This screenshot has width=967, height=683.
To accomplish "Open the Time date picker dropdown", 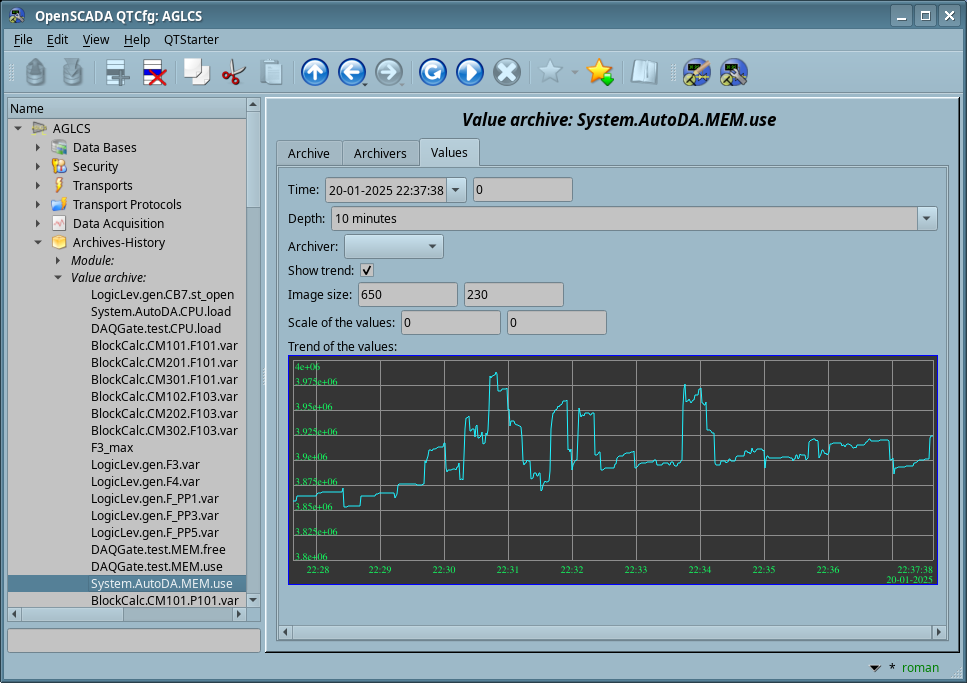I will (x=456, y=190).
